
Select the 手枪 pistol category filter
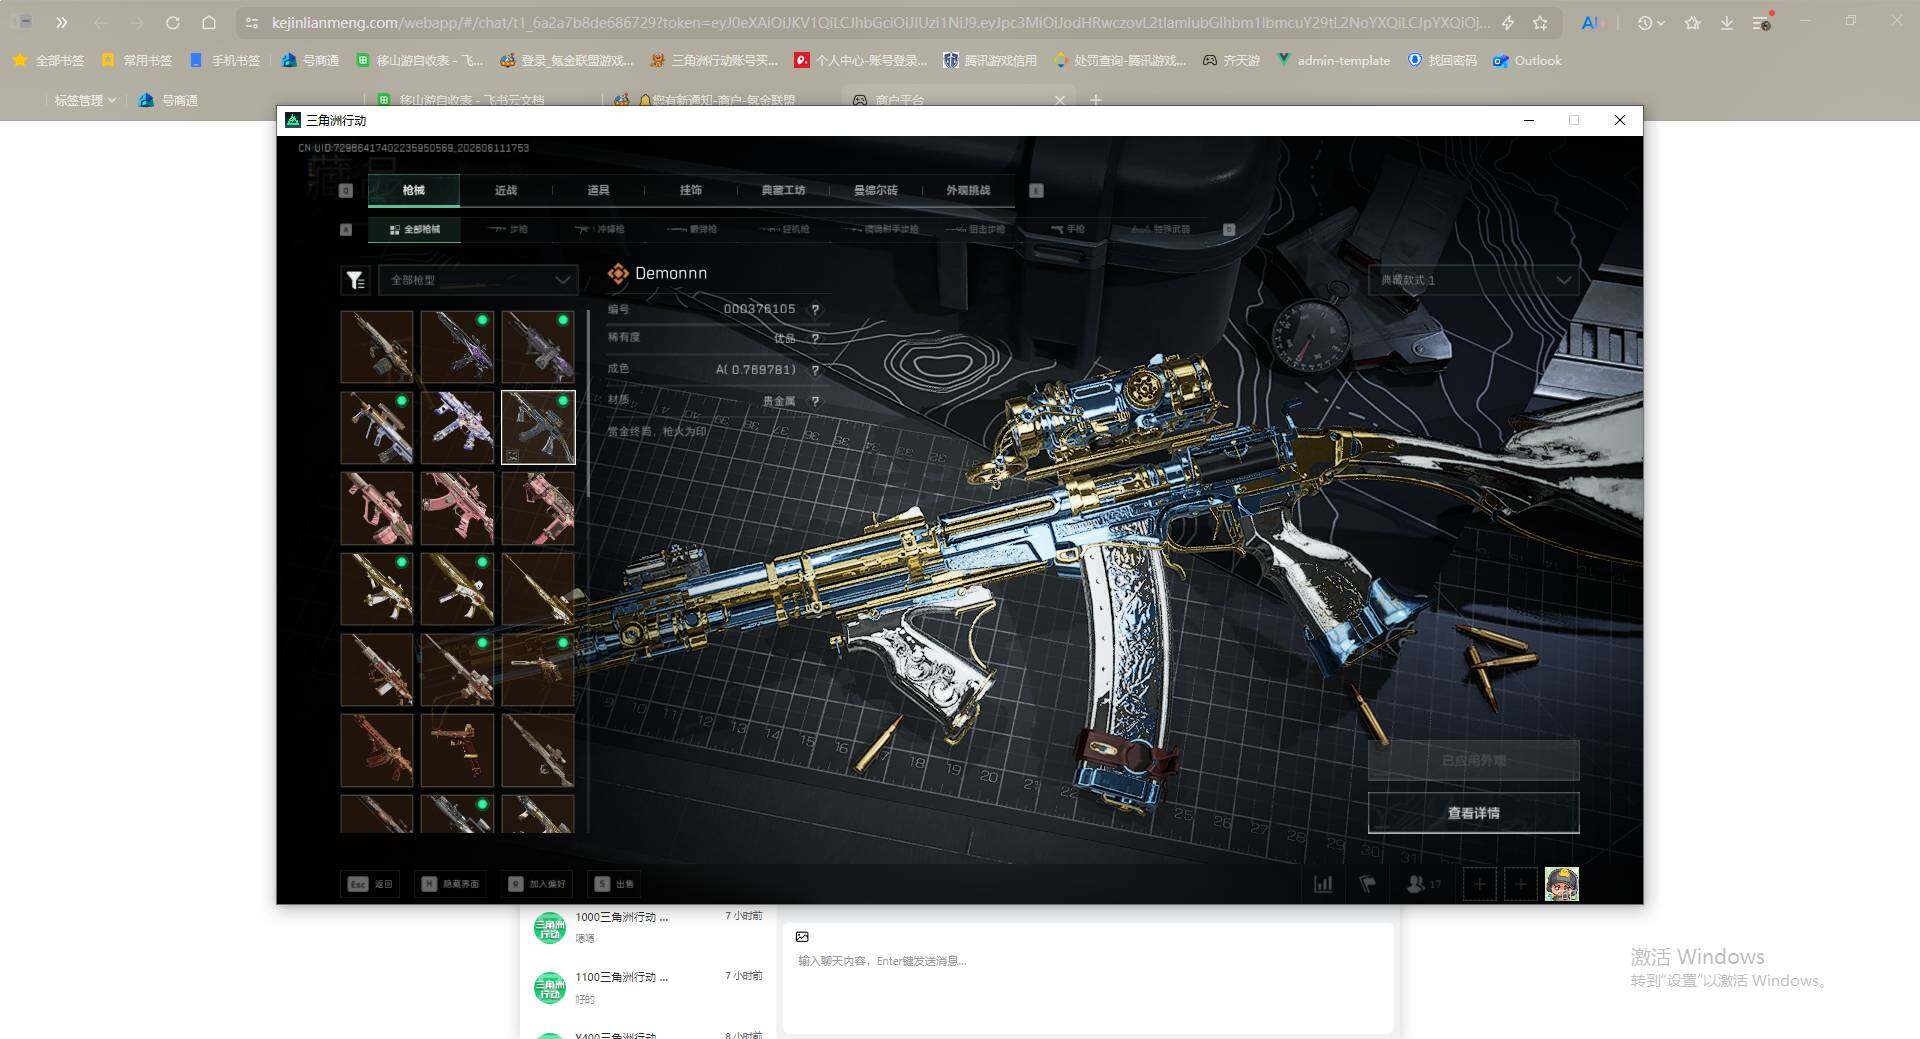pyautogui.click(x=1068, y=229)
